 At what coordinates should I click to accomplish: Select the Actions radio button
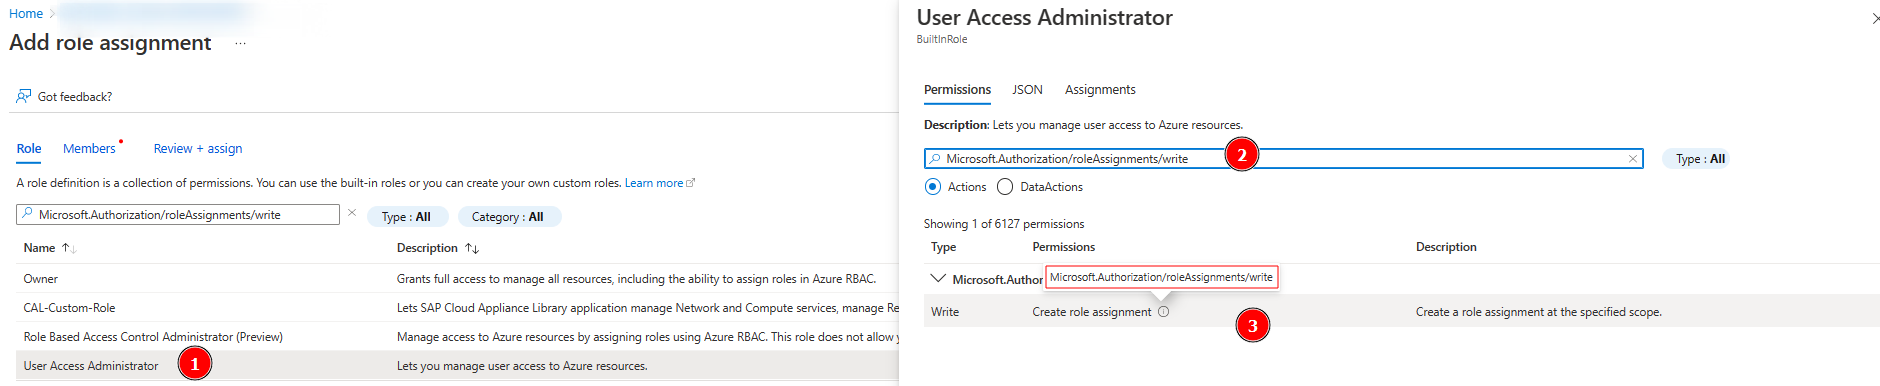click(x=933, y=187)
